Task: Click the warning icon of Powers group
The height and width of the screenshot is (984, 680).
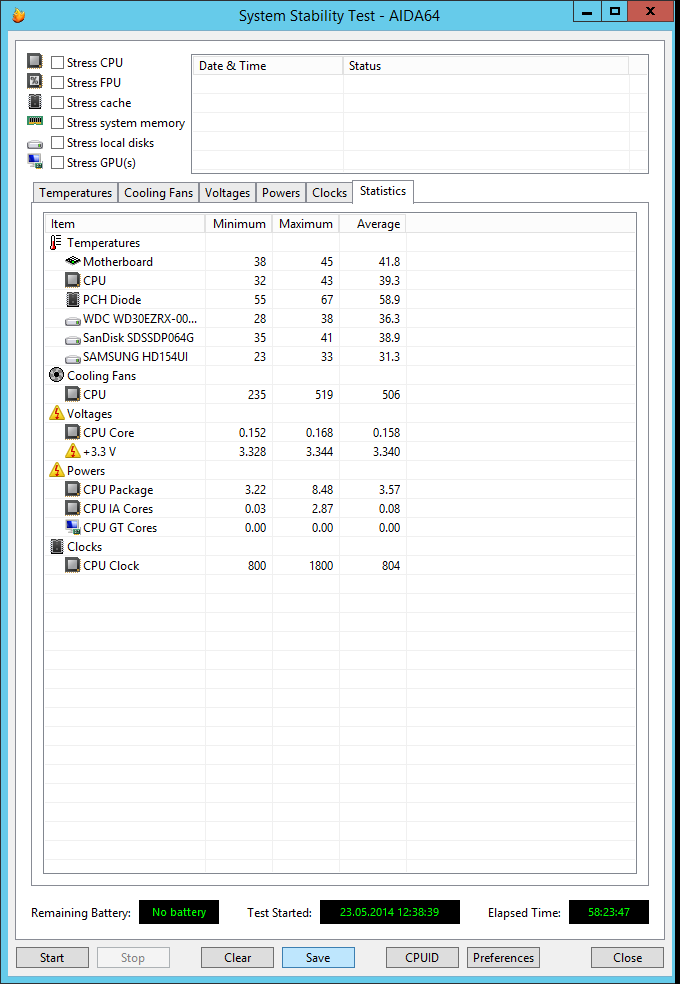Action: click(56, 470)
